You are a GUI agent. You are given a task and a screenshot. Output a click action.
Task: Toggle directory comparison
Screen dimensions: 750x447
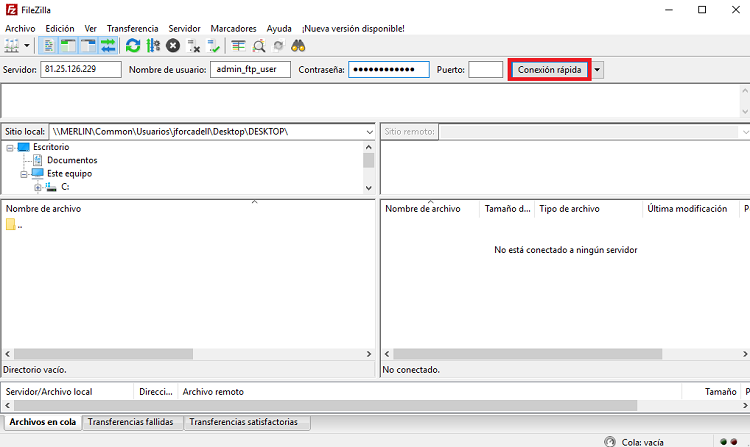tap(259, 46)
